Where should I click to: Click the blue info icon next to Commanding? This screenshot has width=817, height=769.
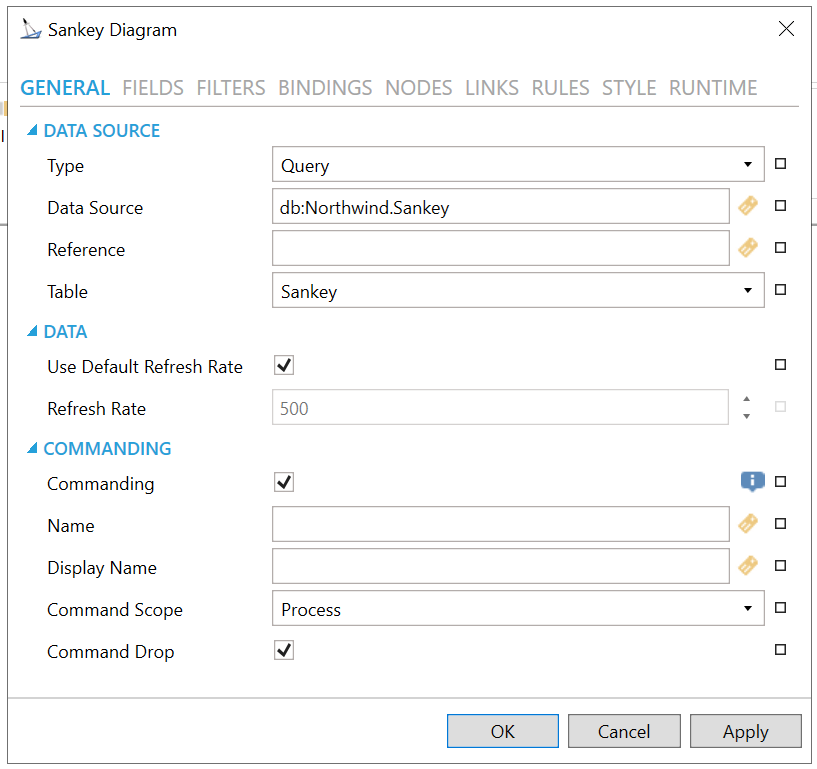(x=752, y=482)
